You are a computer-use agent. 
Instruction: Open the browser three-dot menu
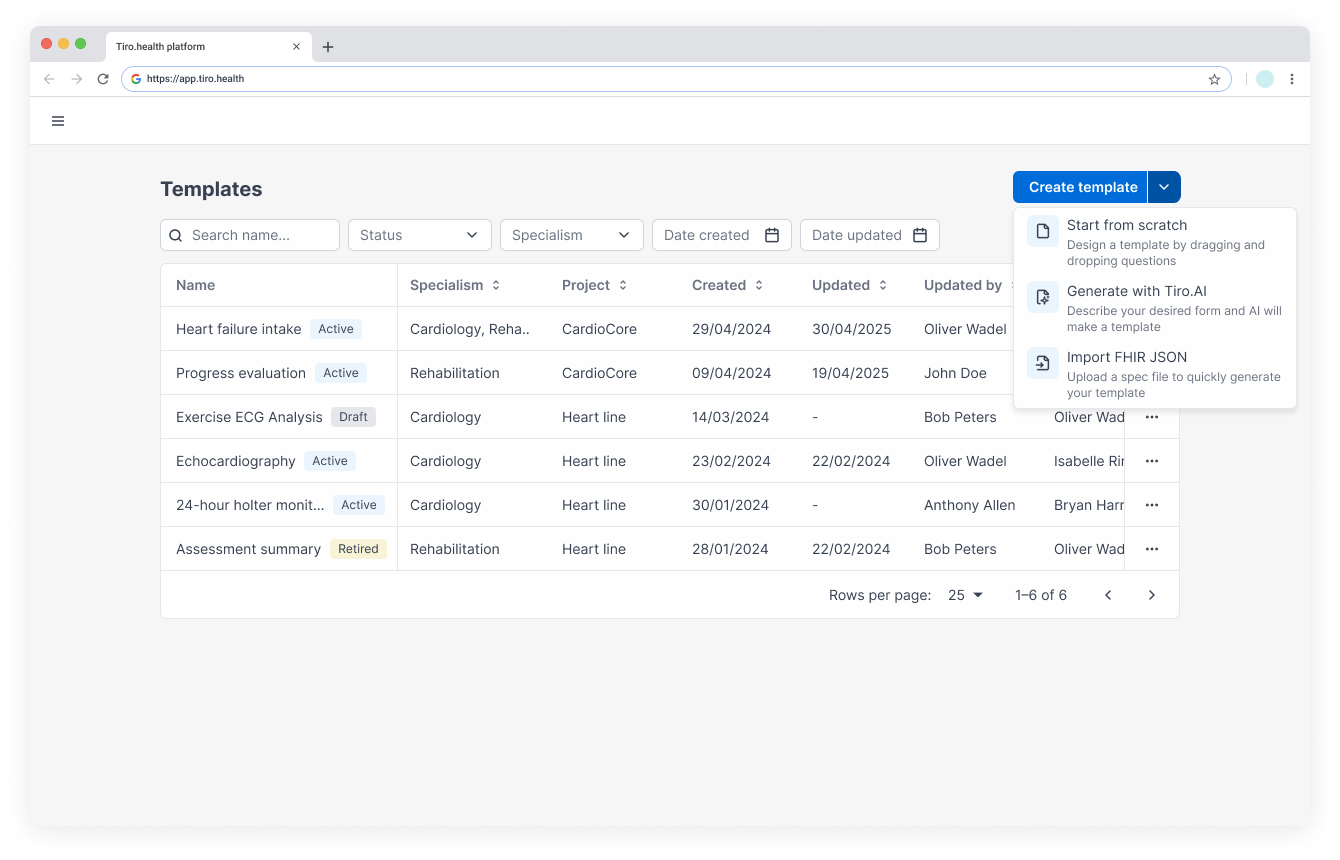[1292, 79]
